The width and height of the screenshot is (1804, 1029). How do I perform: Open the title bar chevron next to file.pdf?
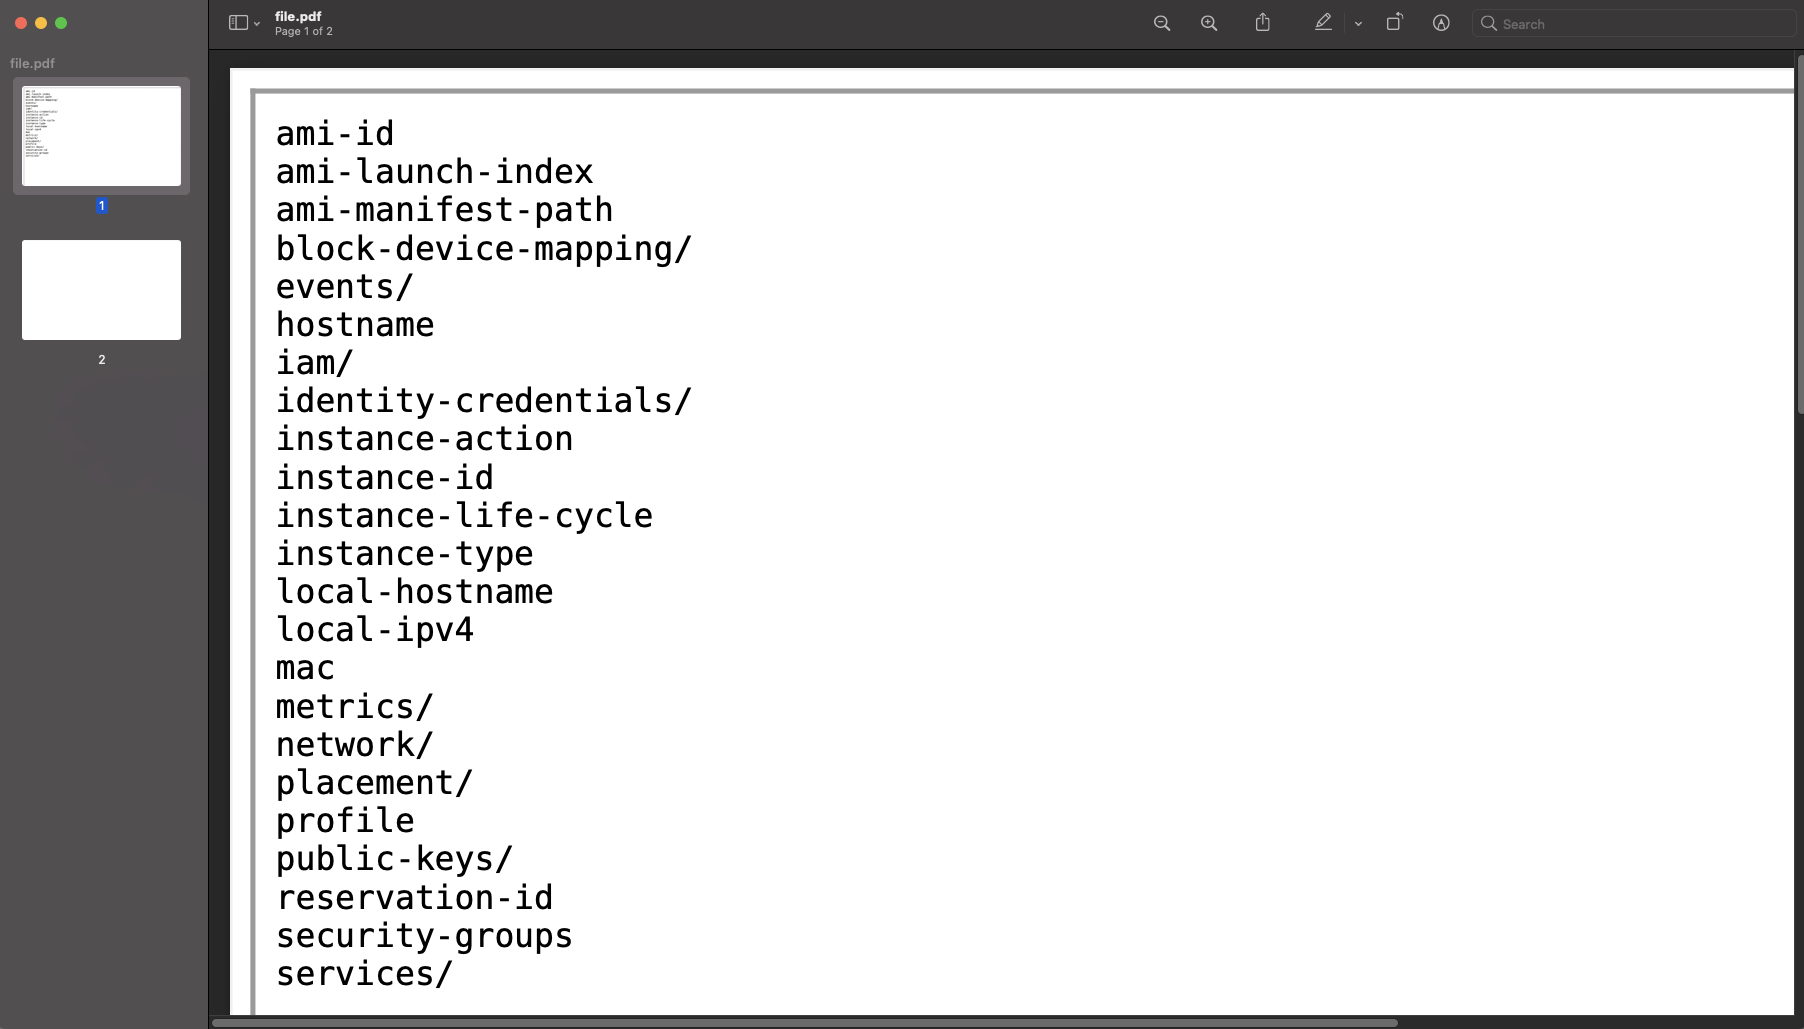pyautogui.click(x=258, y=25)
